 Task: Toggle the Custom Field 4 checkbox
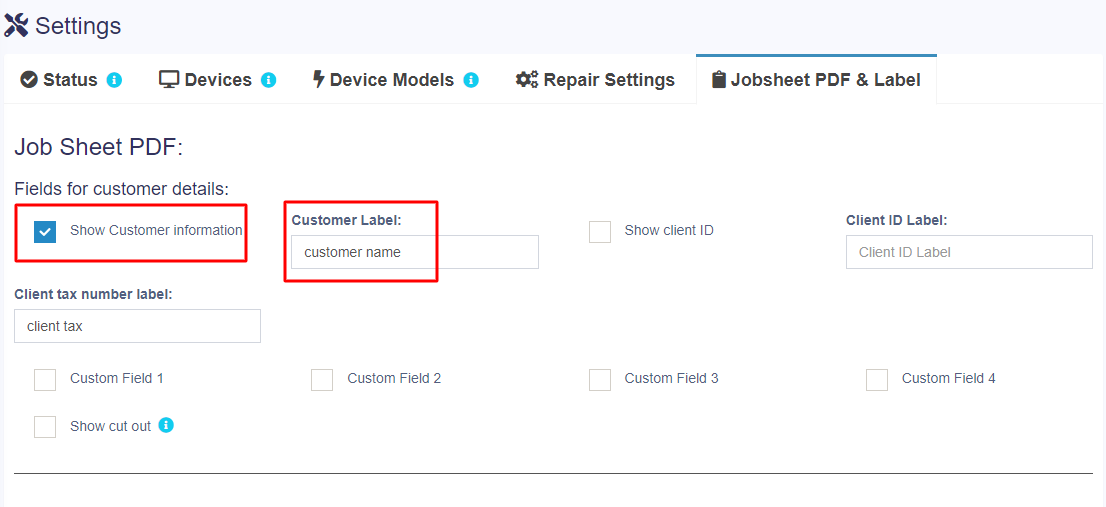[877, 380]
